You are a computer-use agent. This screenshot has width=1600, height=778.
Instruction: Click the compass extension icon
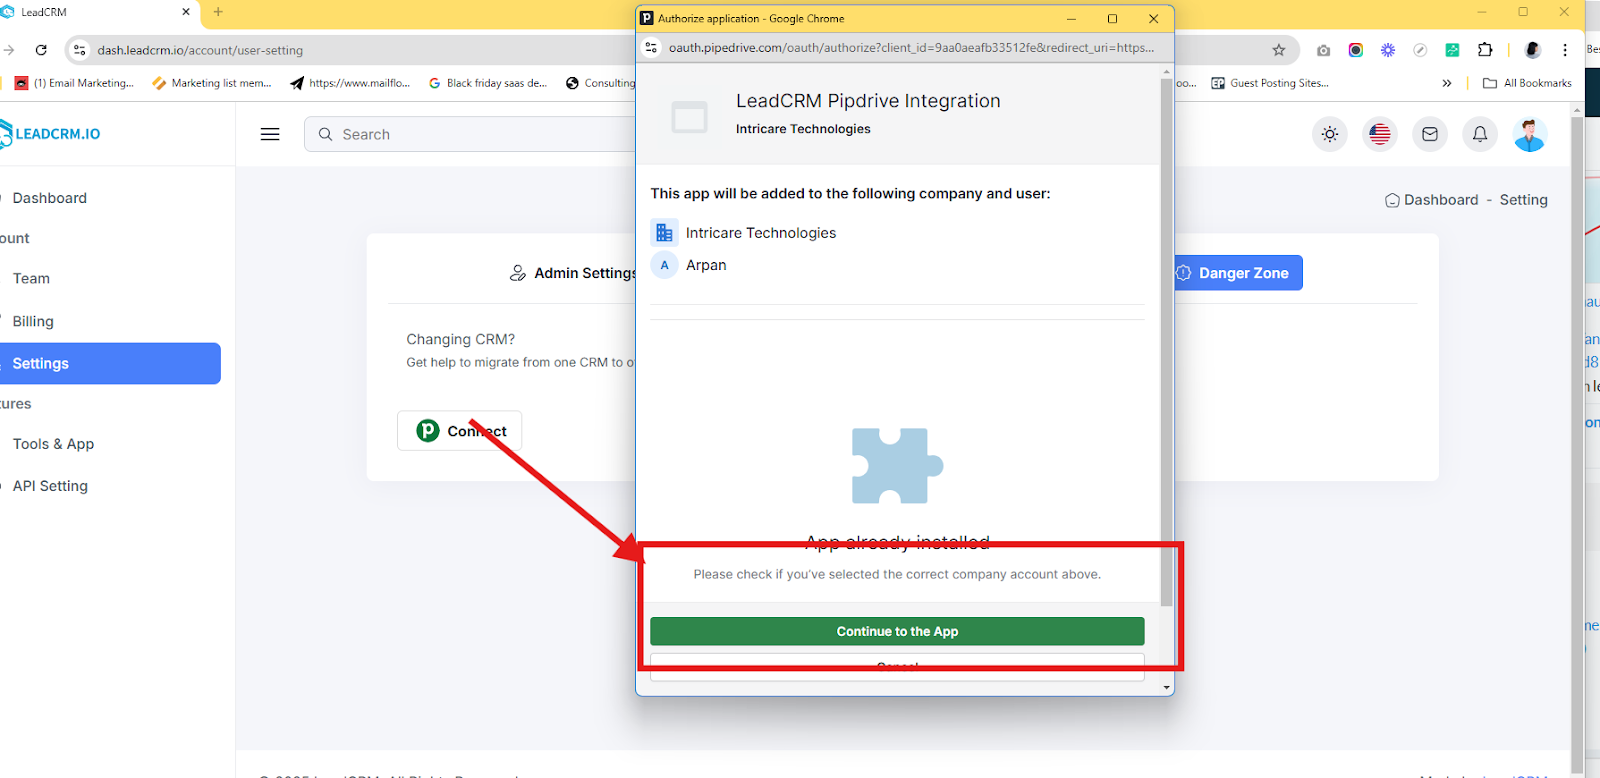(x=1420, y=50)
